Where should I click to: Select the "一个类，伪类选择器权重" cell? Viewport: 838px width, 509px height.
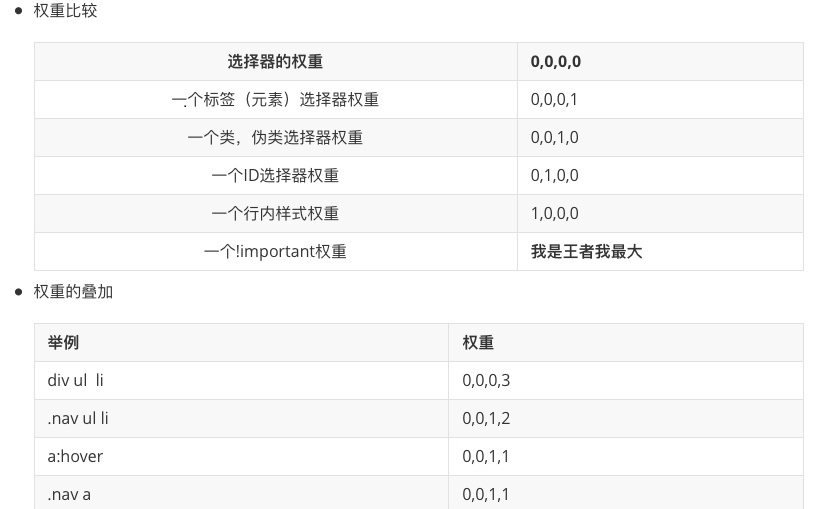tap(275, 138)
